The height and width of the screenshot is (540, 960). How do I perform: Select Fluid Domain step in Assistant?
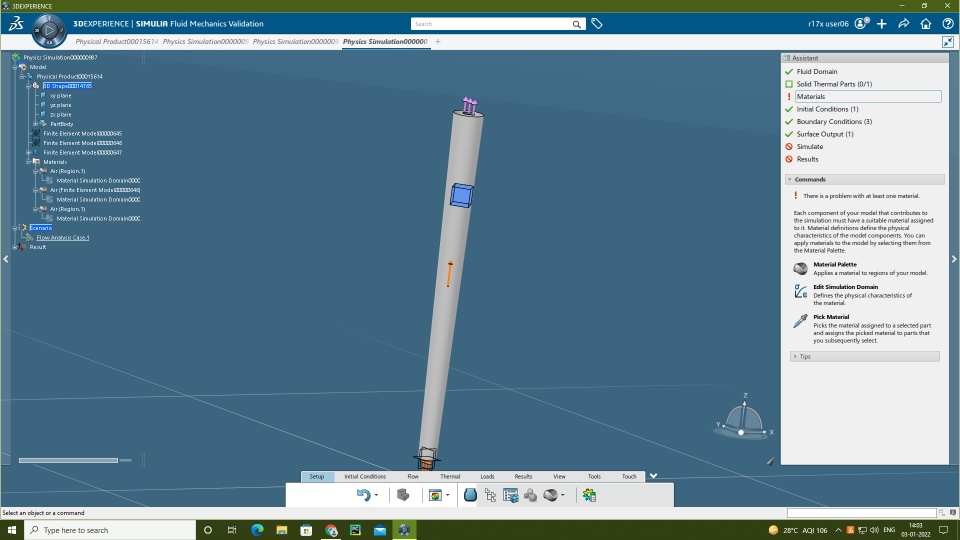[x=817, y=72]
